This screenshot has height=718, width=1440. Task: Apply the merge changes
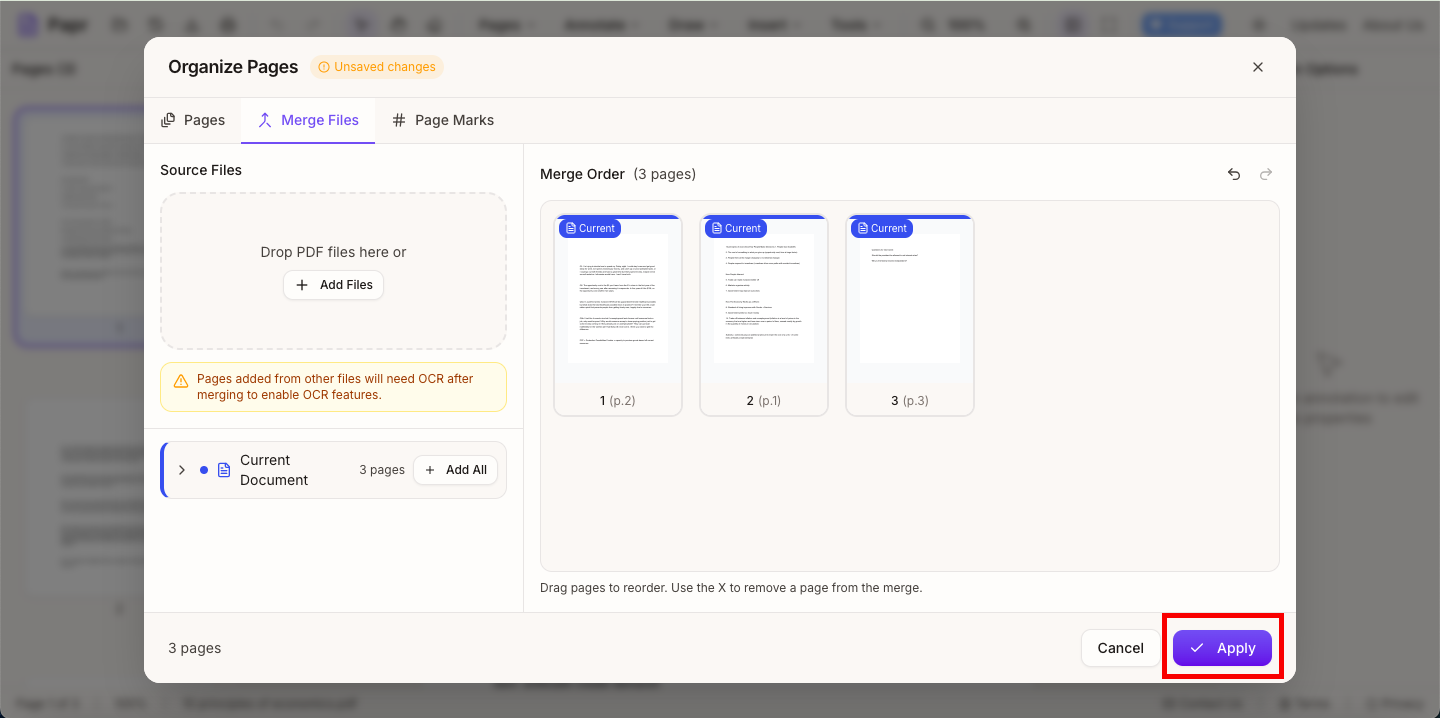coord(1222,648)
